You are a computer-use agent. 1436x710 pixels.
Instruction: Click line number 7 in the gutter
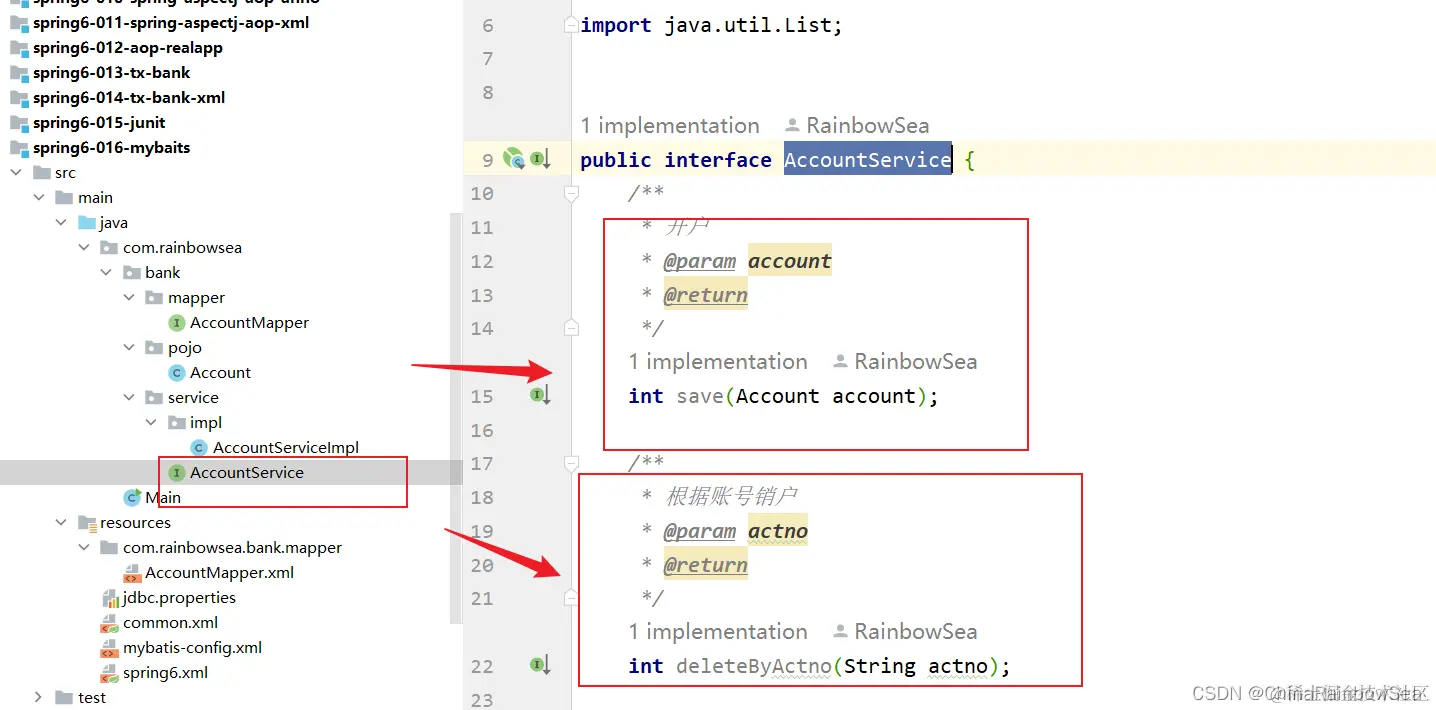488,59
